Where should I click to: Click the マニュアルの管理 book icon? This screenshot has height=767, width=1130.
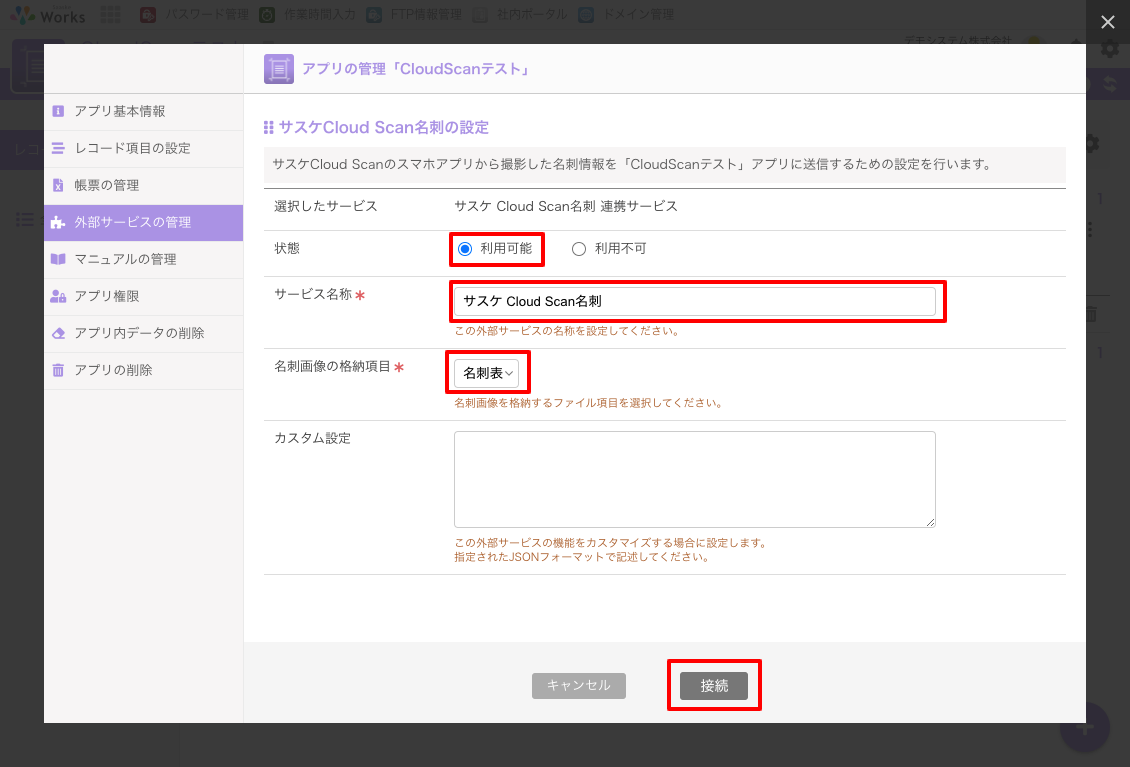[x=58, y=259]
